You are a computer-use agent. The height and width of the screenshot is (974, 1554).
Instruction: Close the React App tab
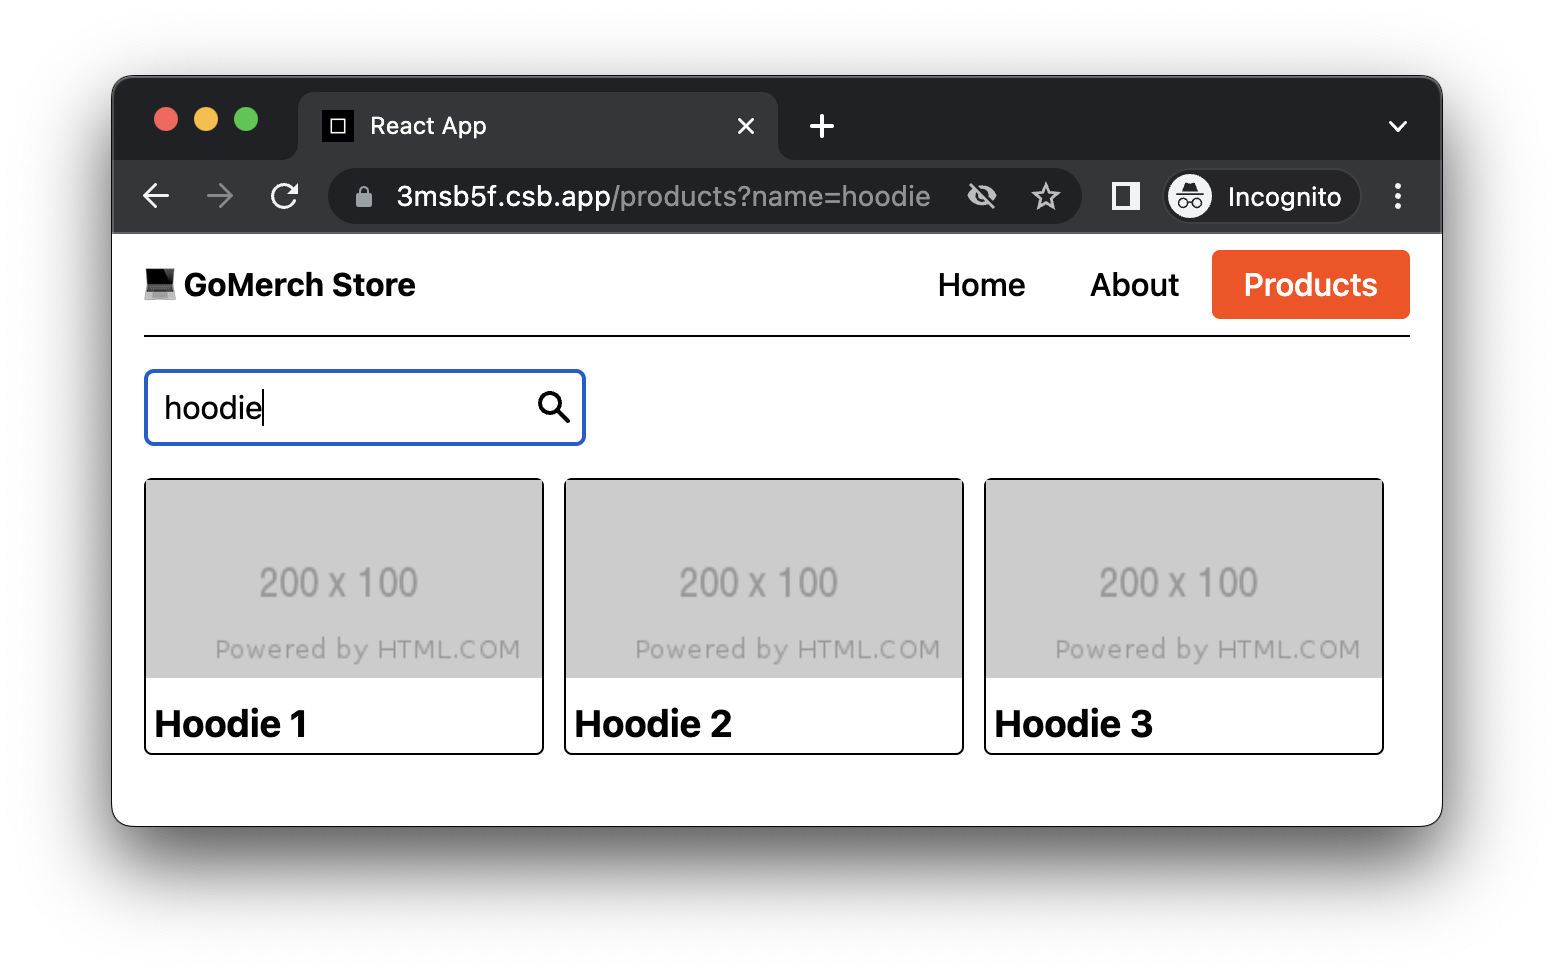[745, 126]
